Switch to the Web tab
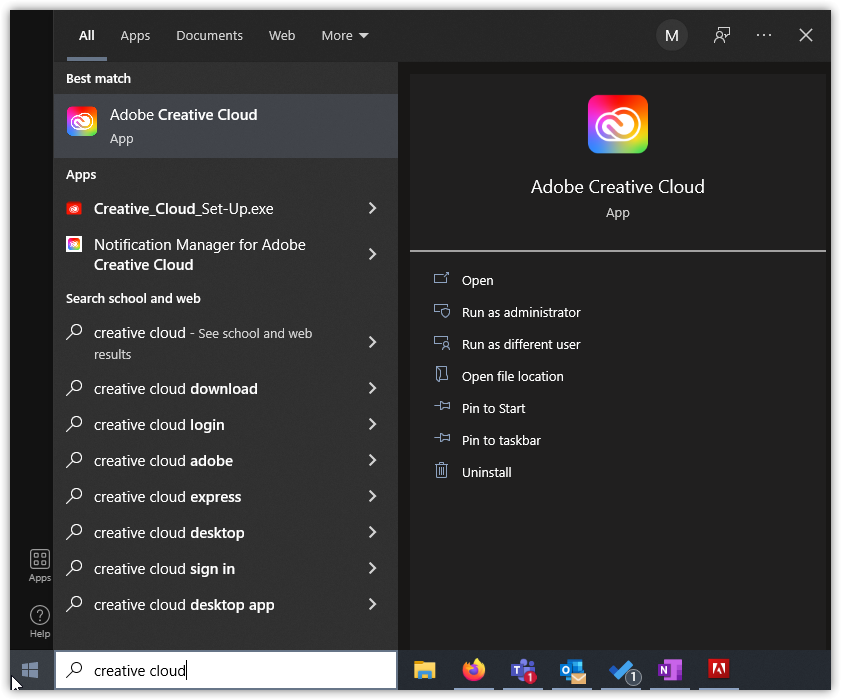 pyautogui.click(x=282, y=35)
